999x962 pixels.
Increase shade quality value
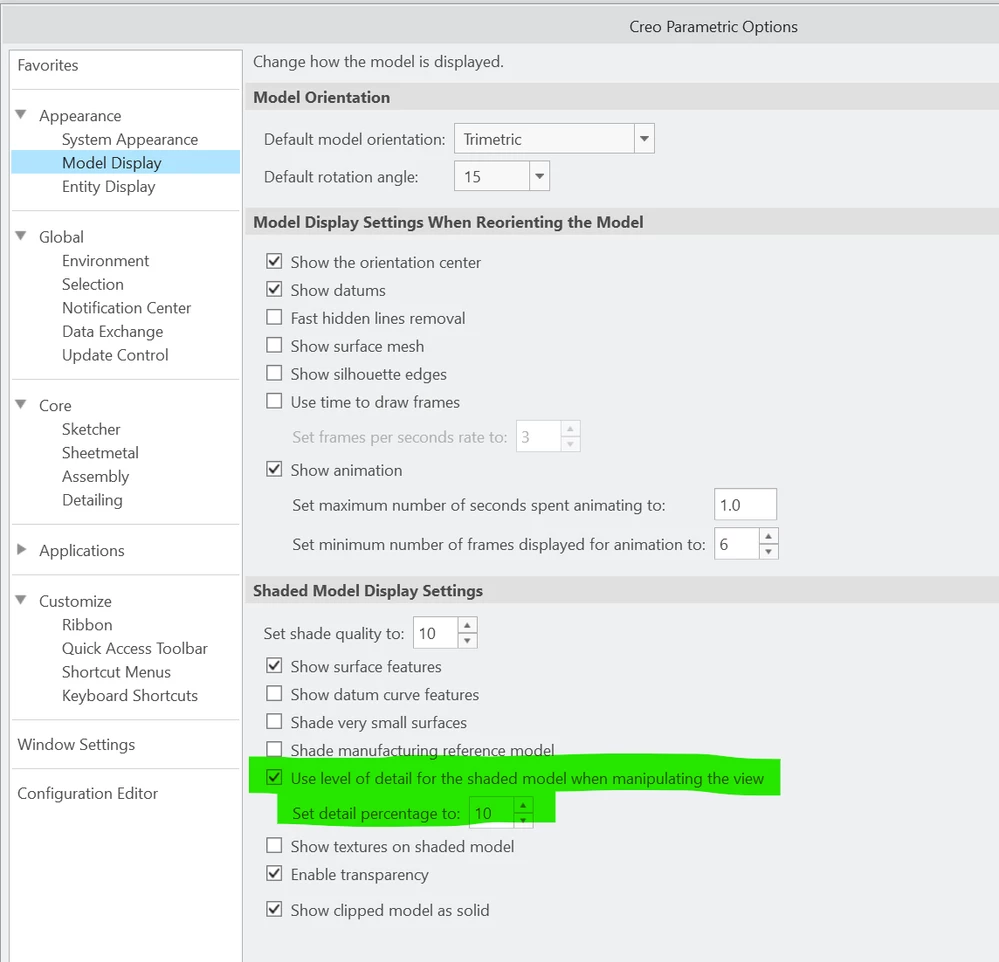467,626
